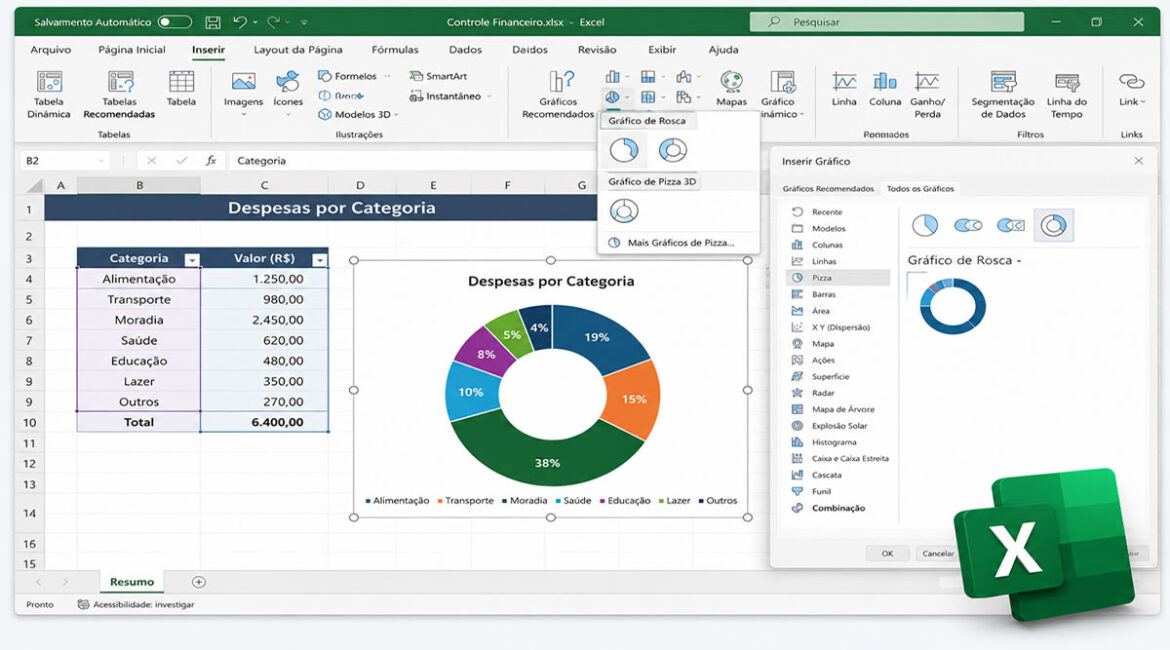Select the first Gráfico de Rosca thumbnail
Screen dimensions: 1170x650
tap(624, 150)
